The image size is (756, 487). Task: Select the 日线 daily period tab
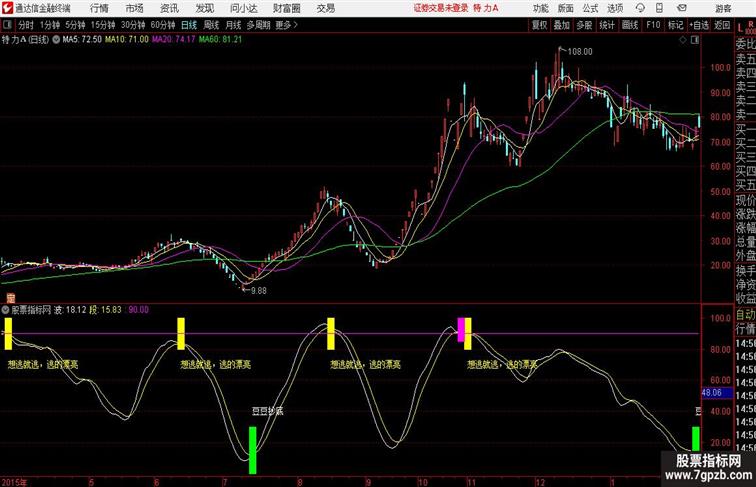[189, 25]
